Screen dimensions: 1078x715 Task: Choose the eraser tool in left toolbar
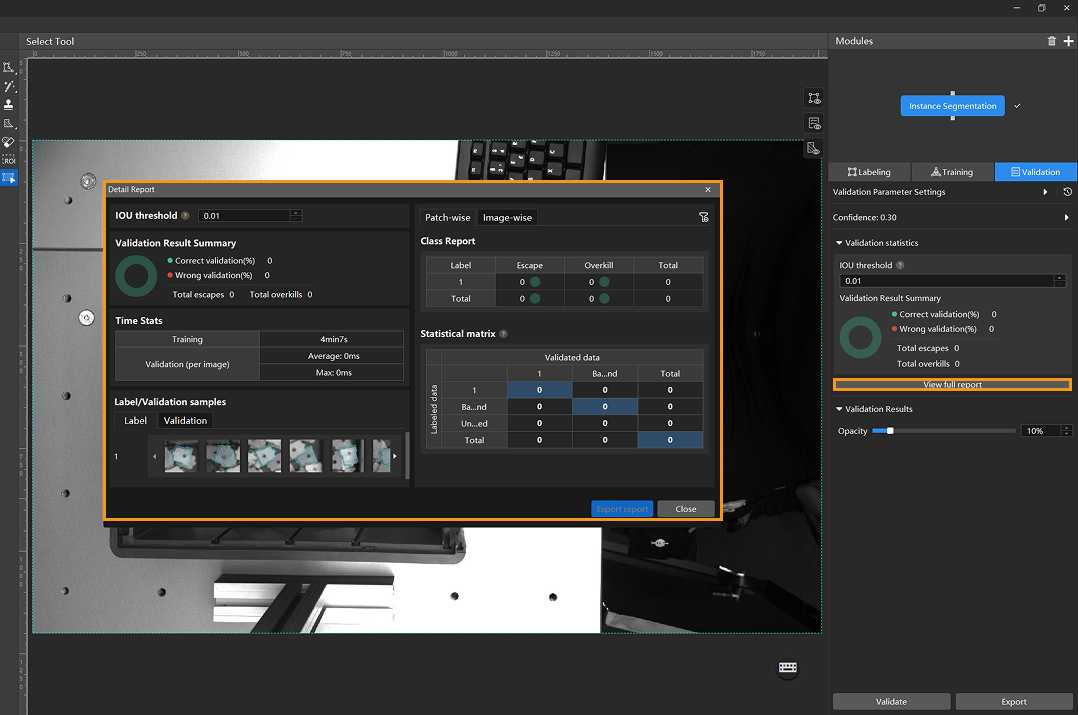coord(8,142)
